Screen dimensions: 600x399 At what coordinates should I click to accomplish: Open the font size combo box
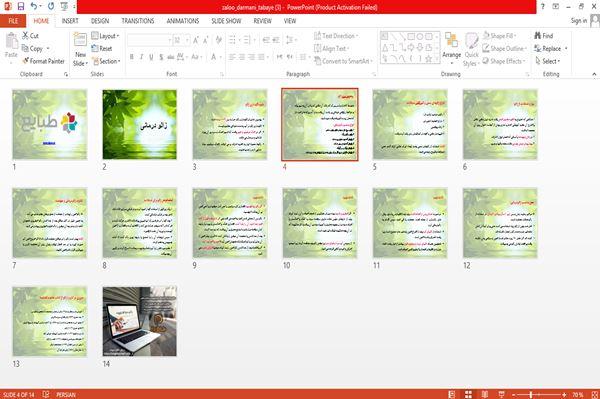[x=181, y=40]
